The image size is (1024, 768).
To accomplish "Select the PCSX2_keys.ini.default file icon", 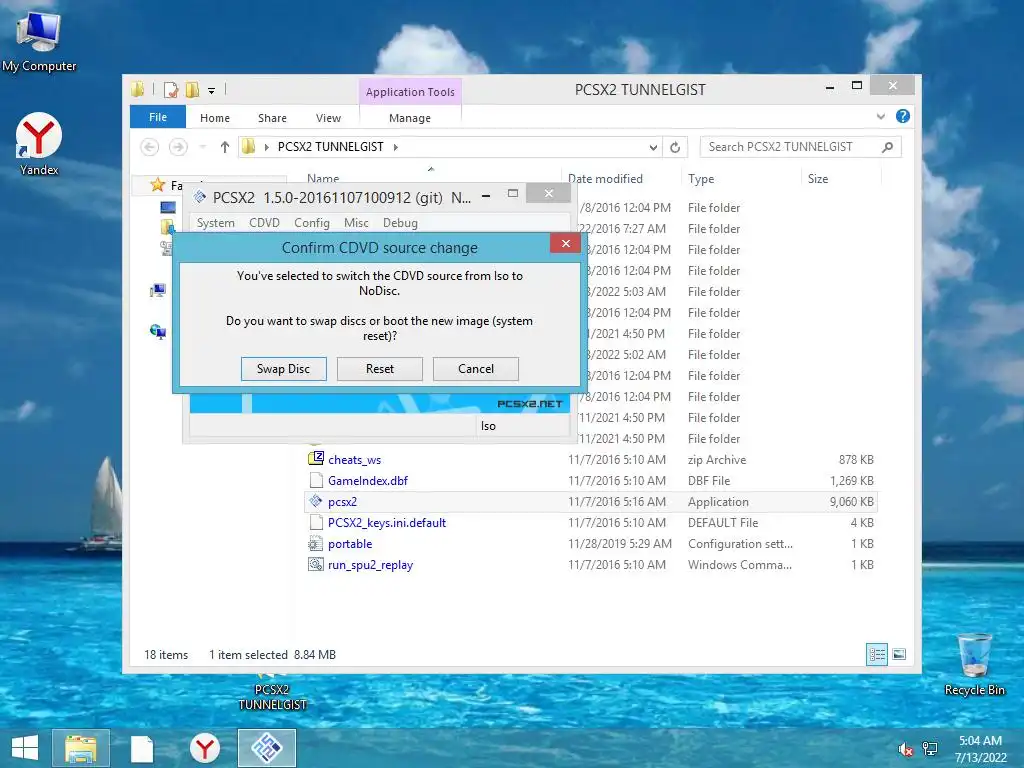I will coord(316,522).
